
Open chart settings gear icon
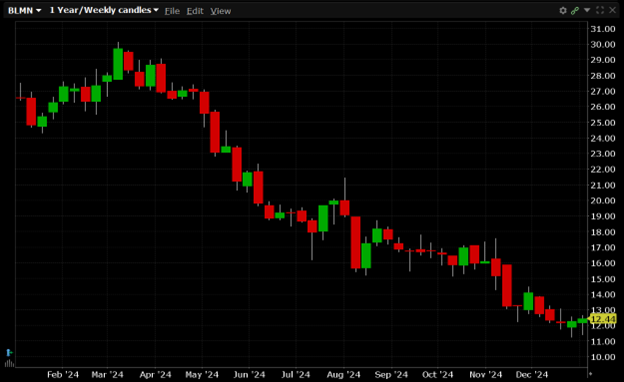coord(563,11)
